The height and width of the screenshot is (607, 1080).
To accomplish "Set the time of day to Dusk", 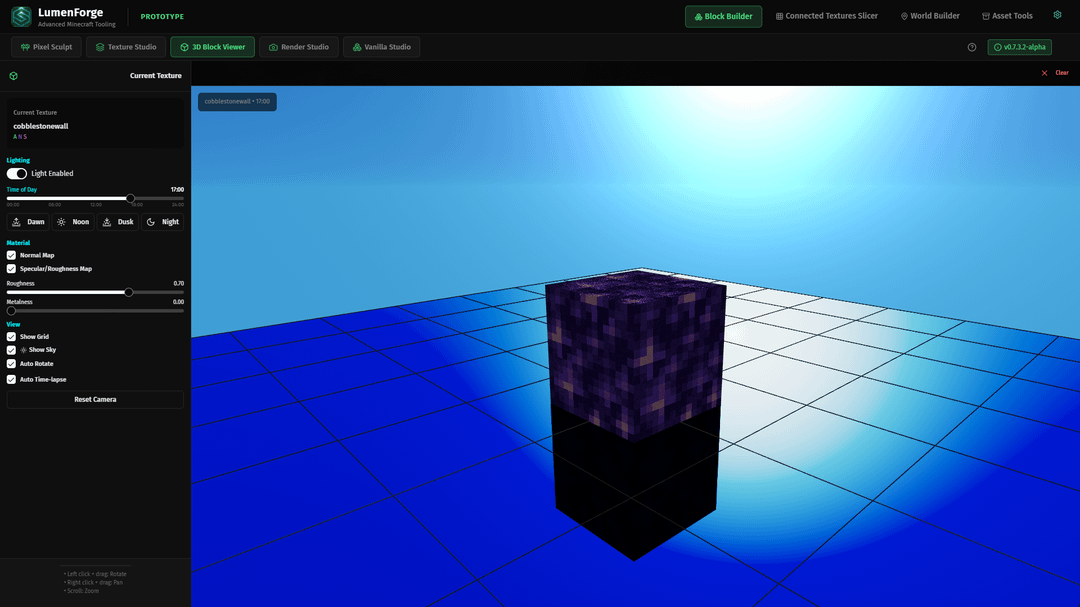I will coord(118,222).
